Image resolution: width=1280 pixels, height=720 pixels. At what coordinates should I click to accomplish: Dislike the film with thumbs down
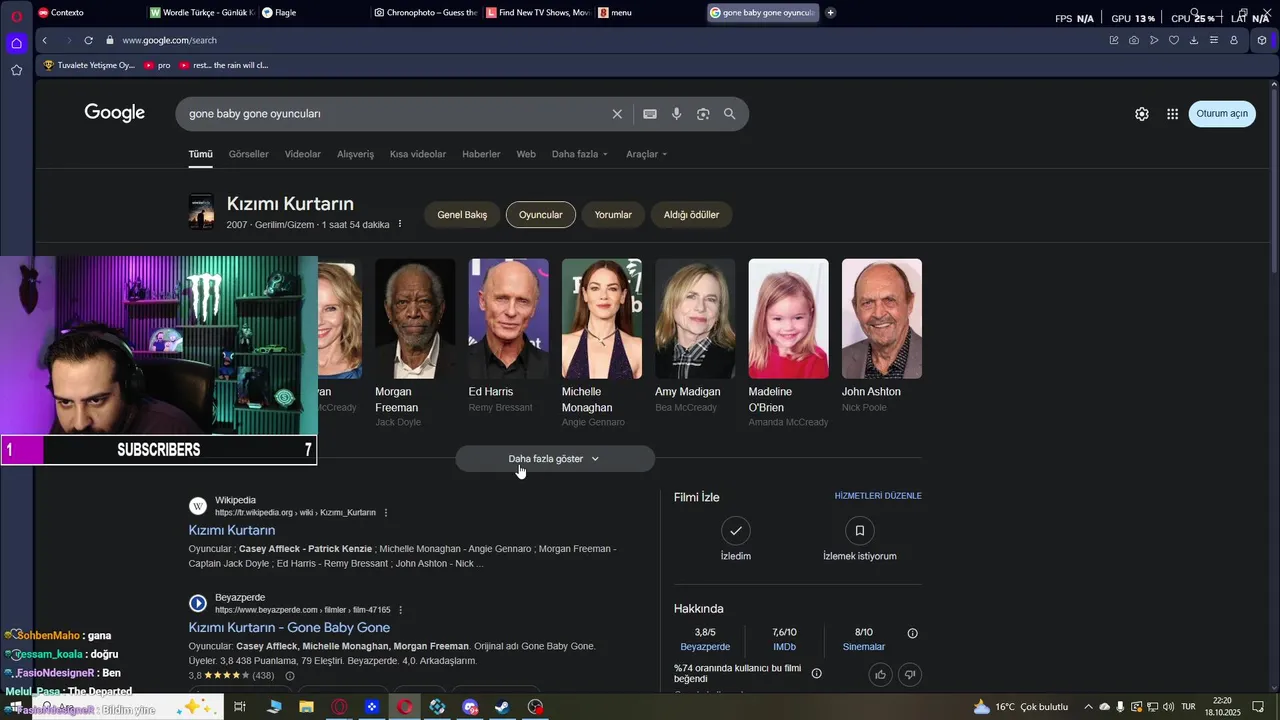pyautogui.click(x=910, y=675)
